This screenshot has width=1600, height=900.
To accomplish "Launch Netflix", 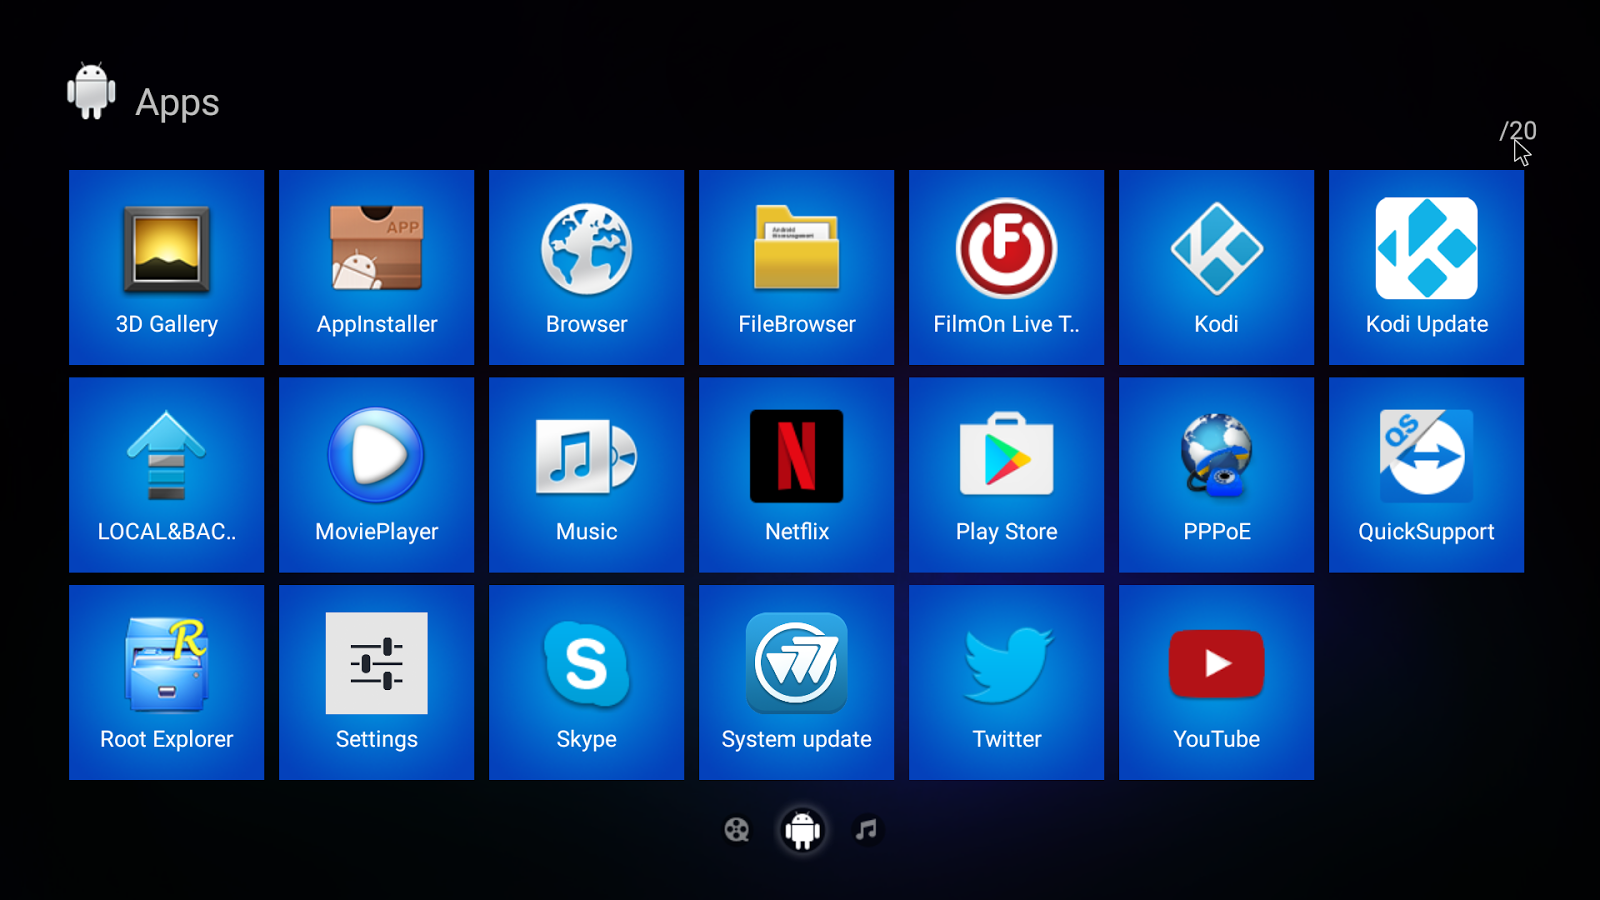I will click(x=796, y=475).
